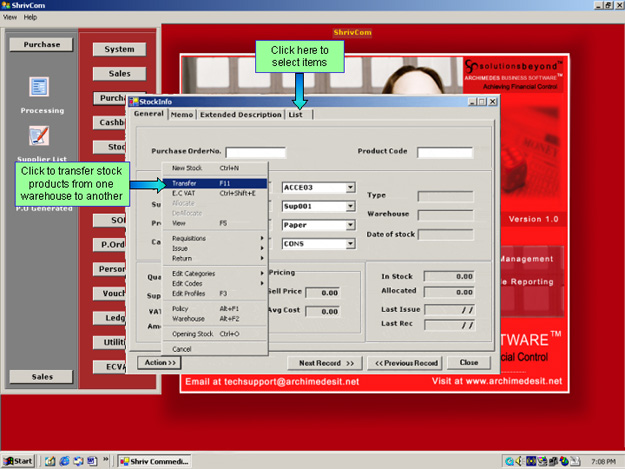Switch to the Memo tab
This screenshot has width=625, height=469.
point(182,115)
